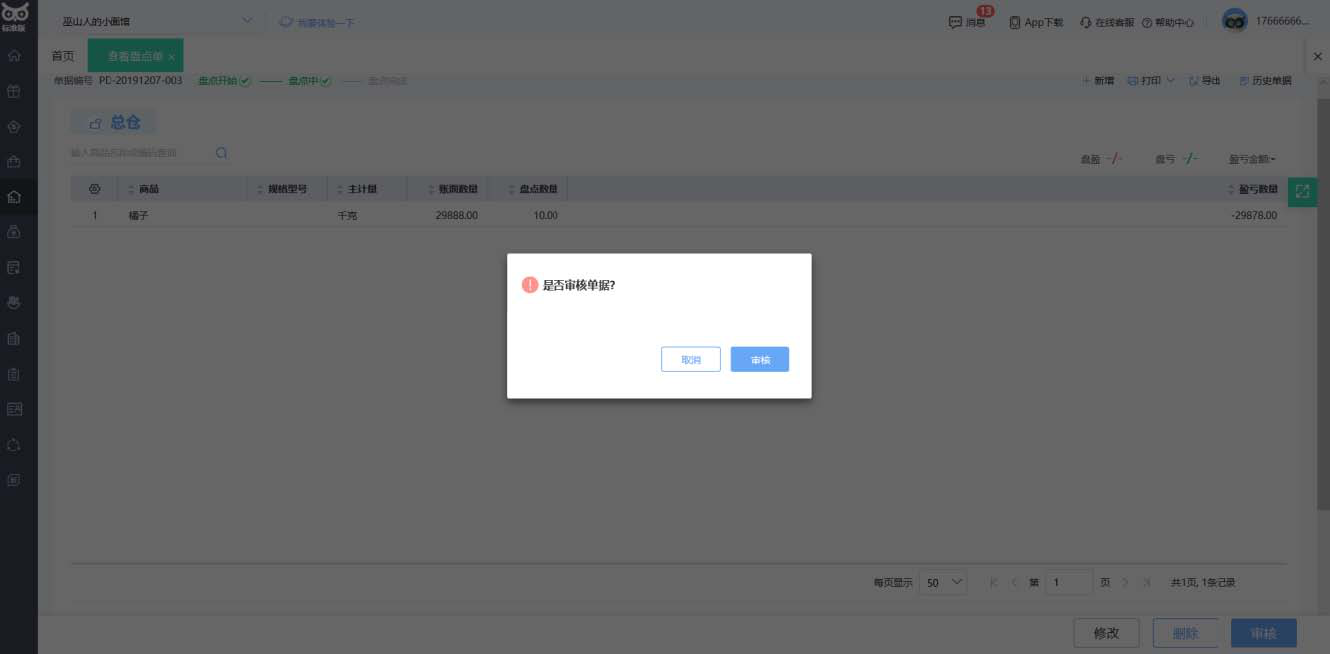Click the bottom-right 审核 button

click(x=1264, y=633)
